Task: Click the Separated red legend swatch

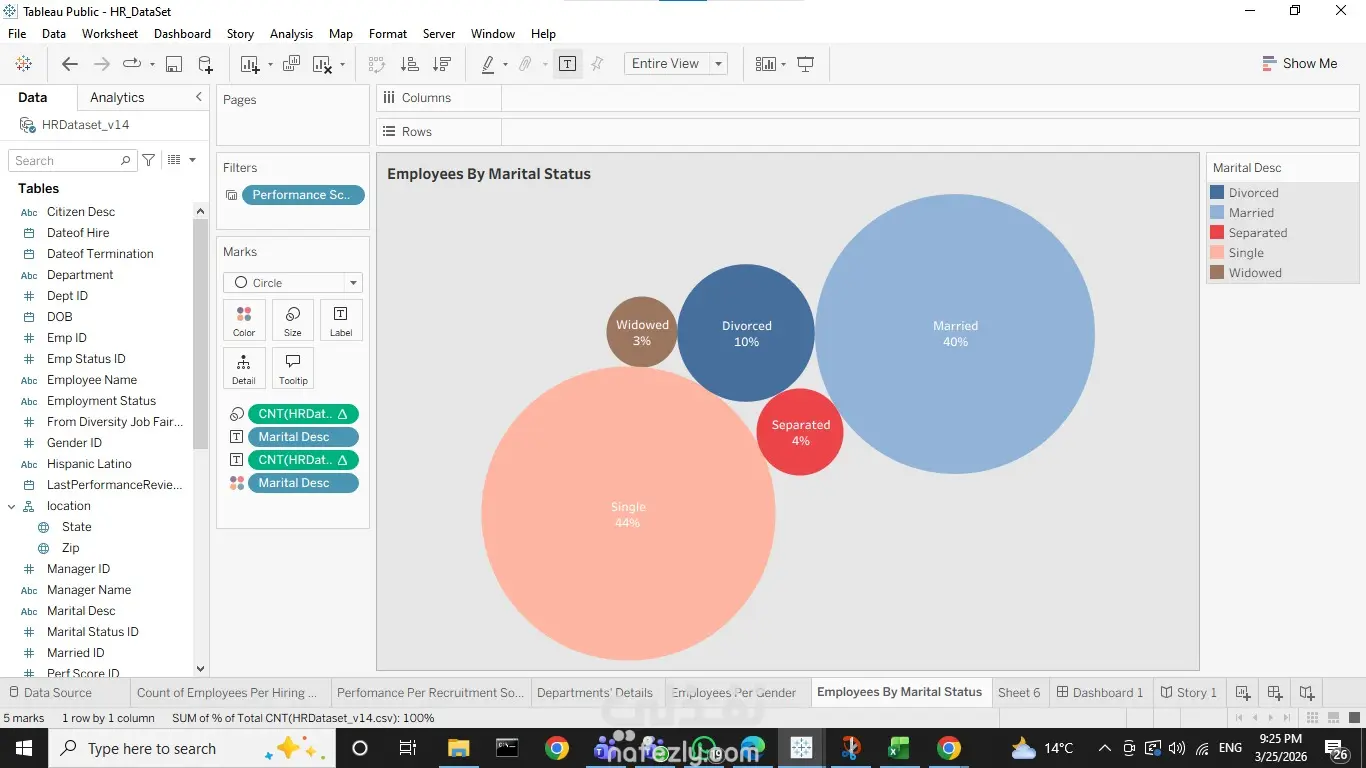Action: point(1217,233)
